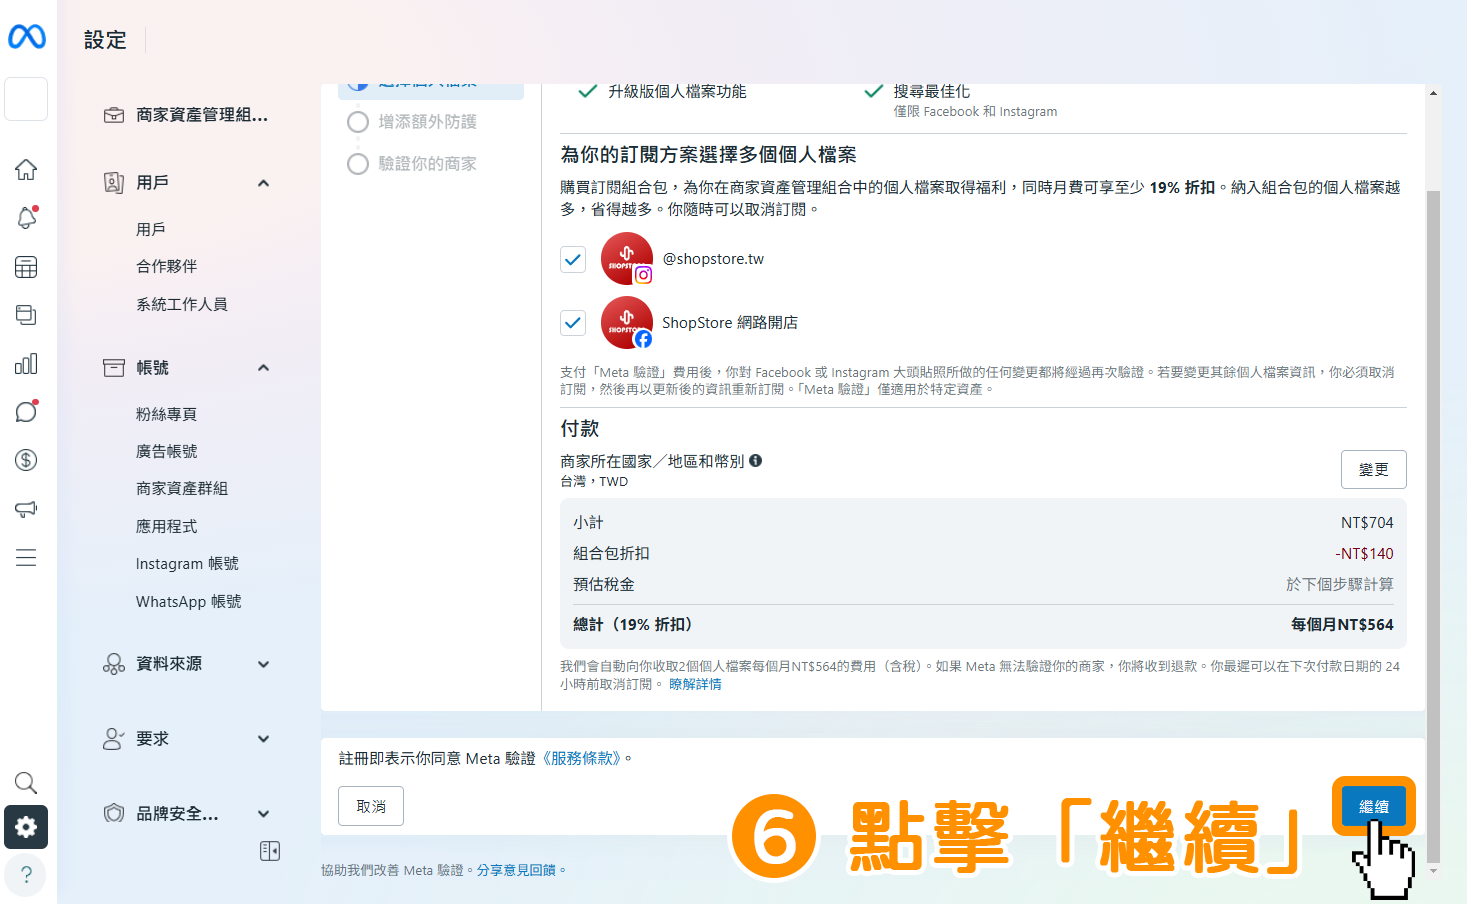This screenshot has width=1467, height=905.
Task: Open the stacked pages icon in sidebar
Action: tap(26, 315)
